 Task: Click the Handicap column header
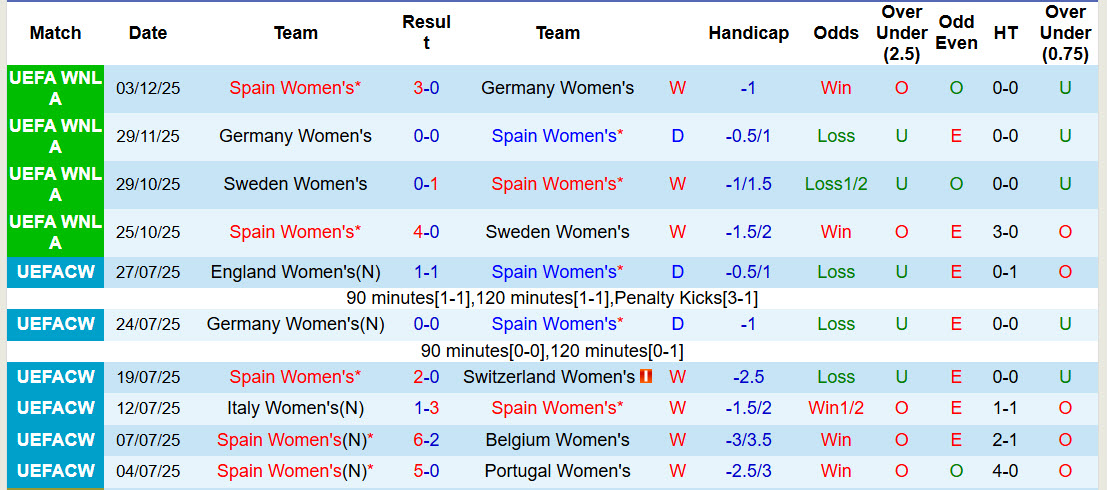(748, 33)
